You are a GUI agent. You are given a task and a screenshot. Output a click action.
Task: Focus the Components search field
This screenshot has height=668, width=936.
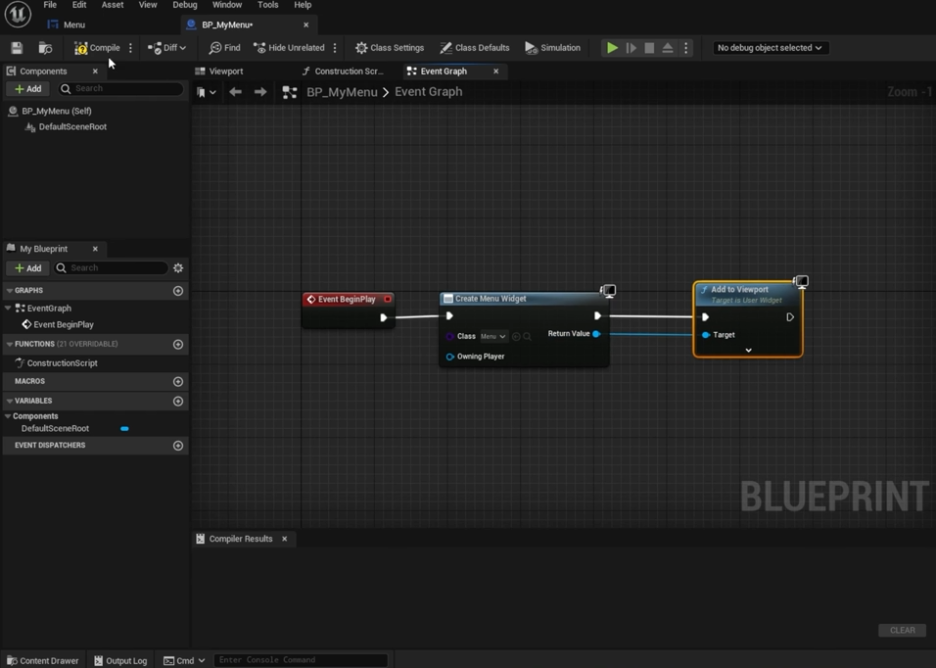pyautogui.click(x=121, y=88)
